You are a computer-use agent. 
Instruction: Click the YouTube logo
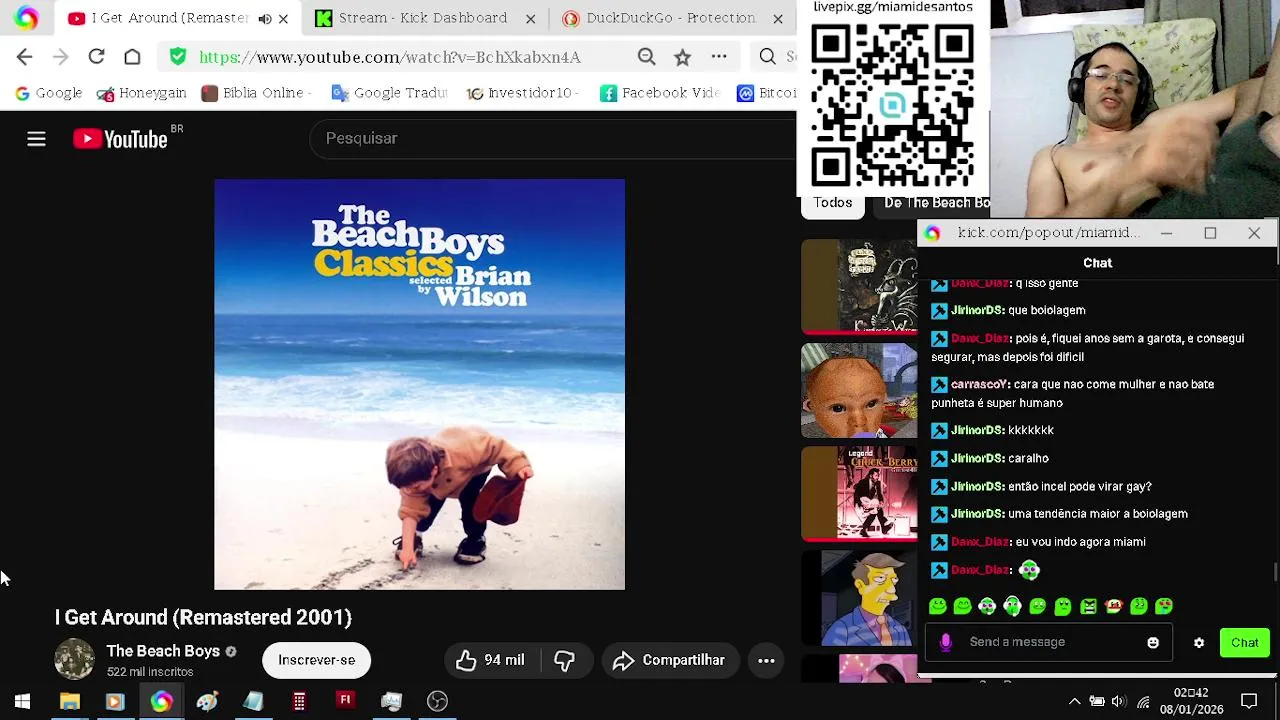[120, 139]
